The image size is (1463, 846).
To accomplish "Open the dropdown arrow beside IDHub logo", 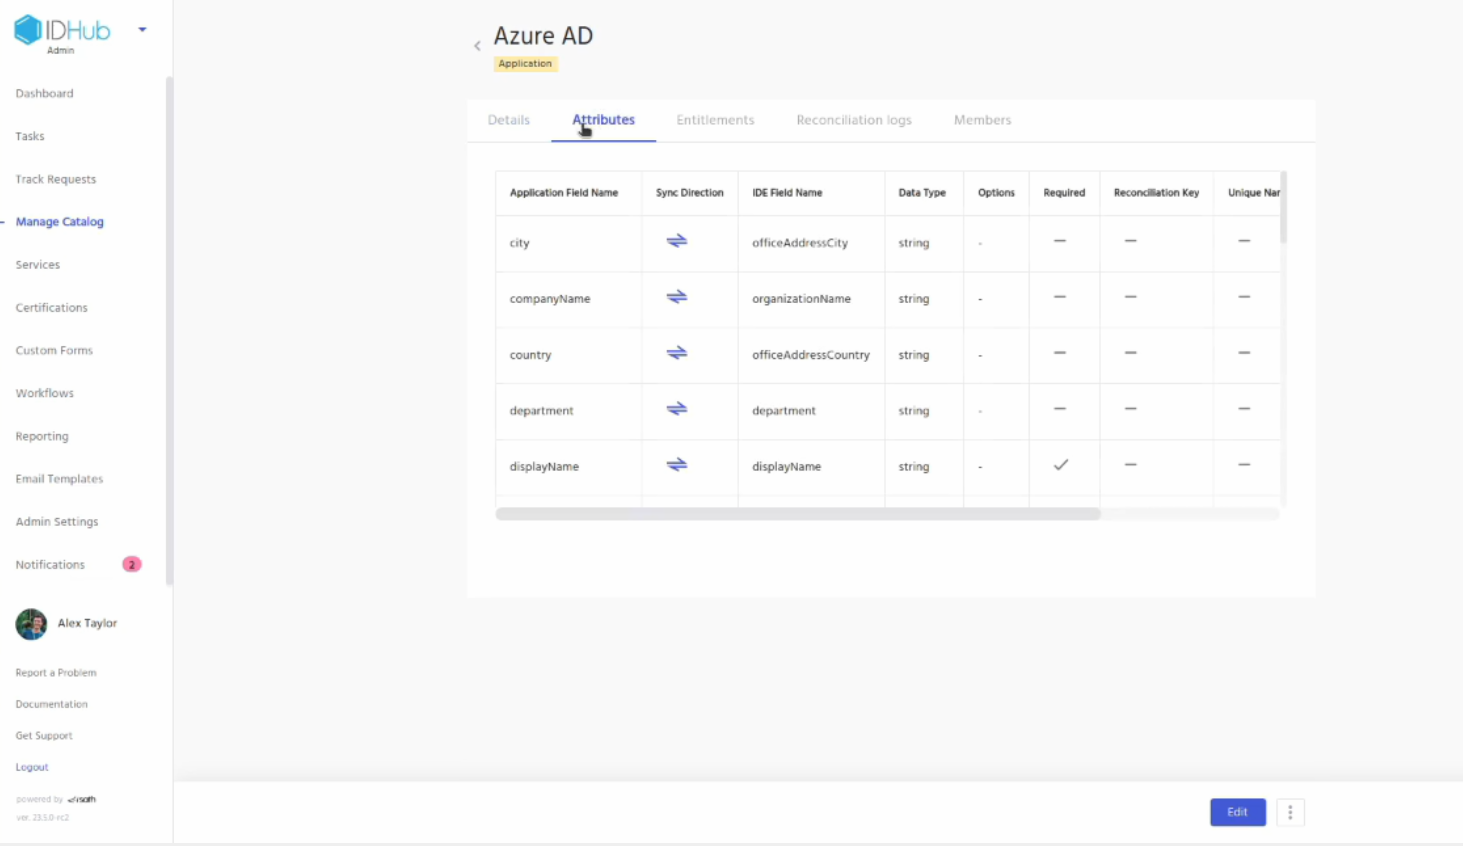I will [142, 30].
